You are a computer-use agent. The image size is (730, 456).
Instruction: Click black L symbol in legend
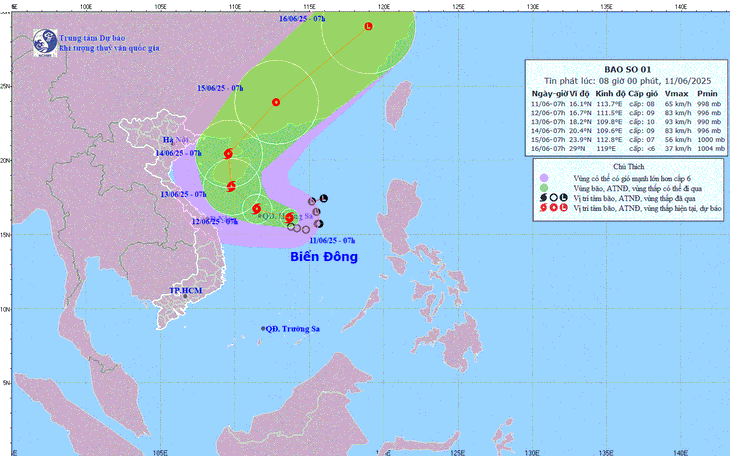pos(563,198)
